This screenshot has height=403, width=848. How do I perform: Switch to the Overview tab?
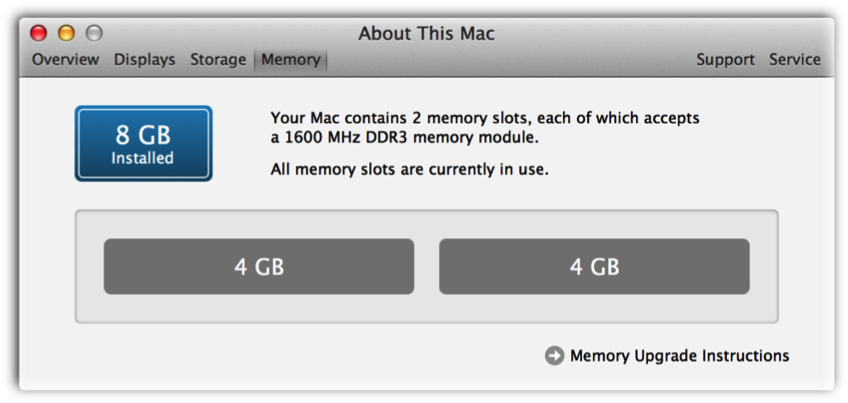pyautogui.click(x=65, y=60)
